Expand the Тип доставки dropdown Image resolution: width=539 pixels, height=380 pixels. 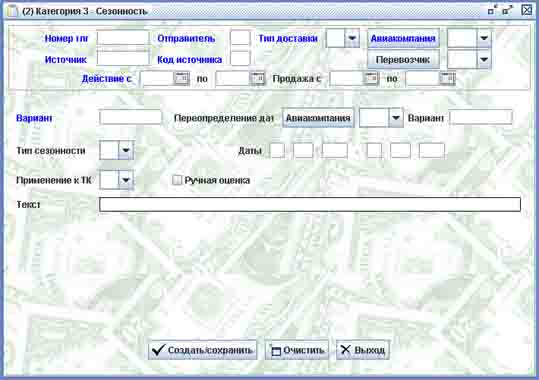pyautogui.click(x=352, y=38)
